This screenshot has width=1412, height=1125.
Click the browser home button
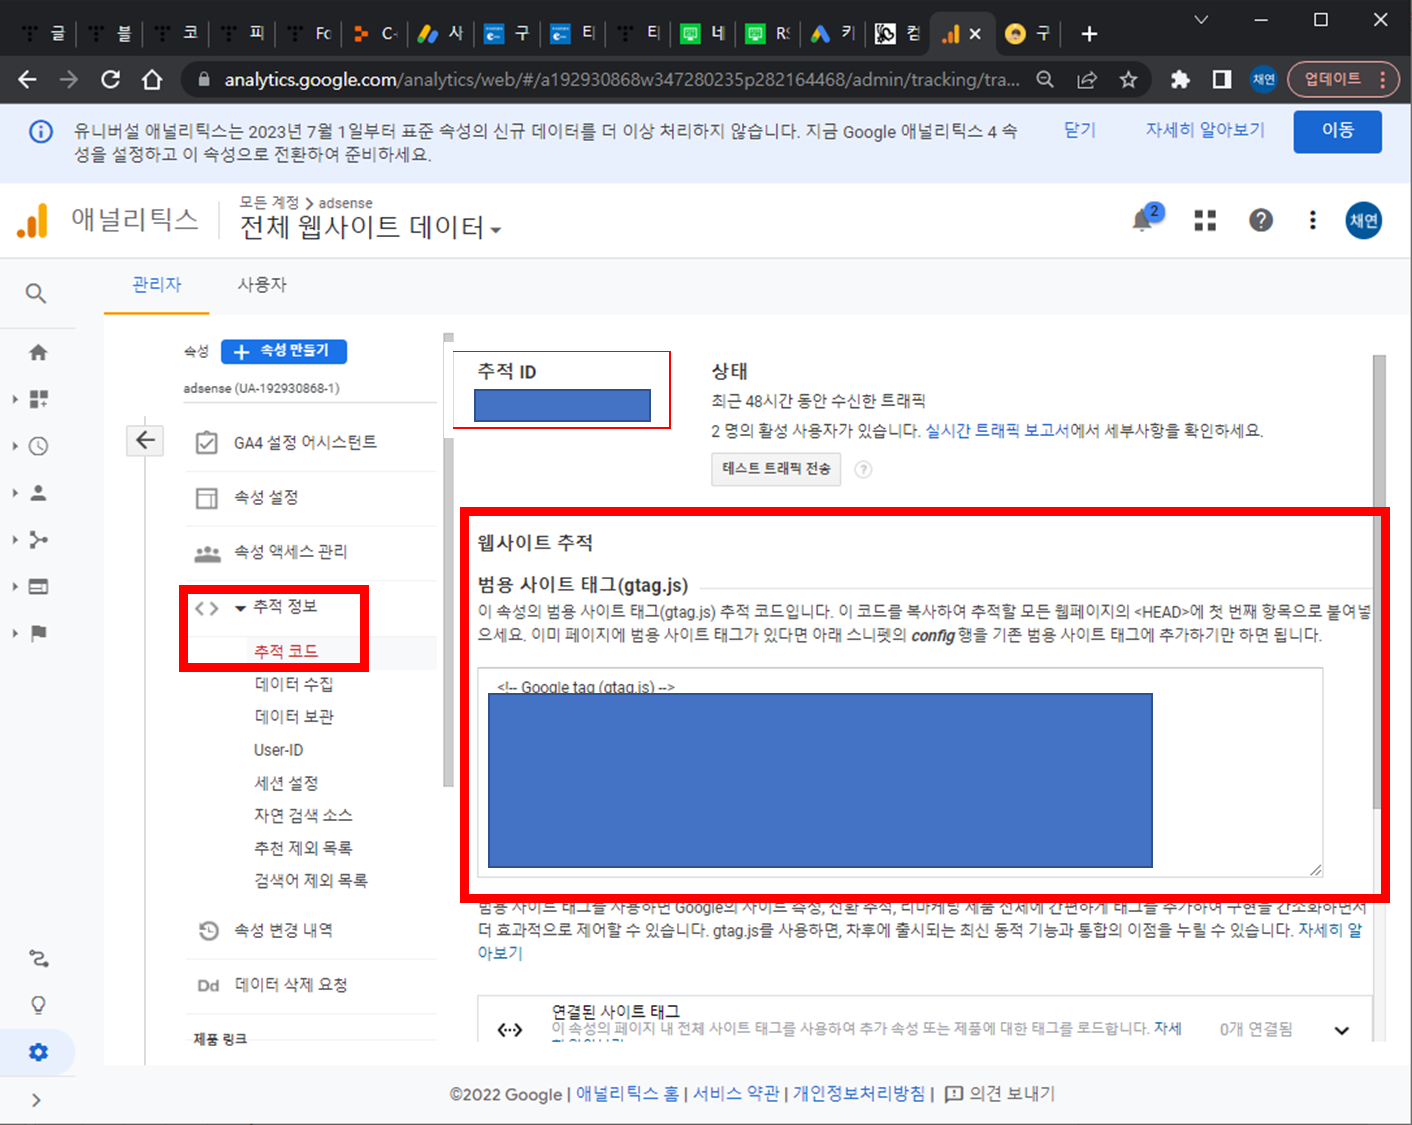(x=152, y=79)
